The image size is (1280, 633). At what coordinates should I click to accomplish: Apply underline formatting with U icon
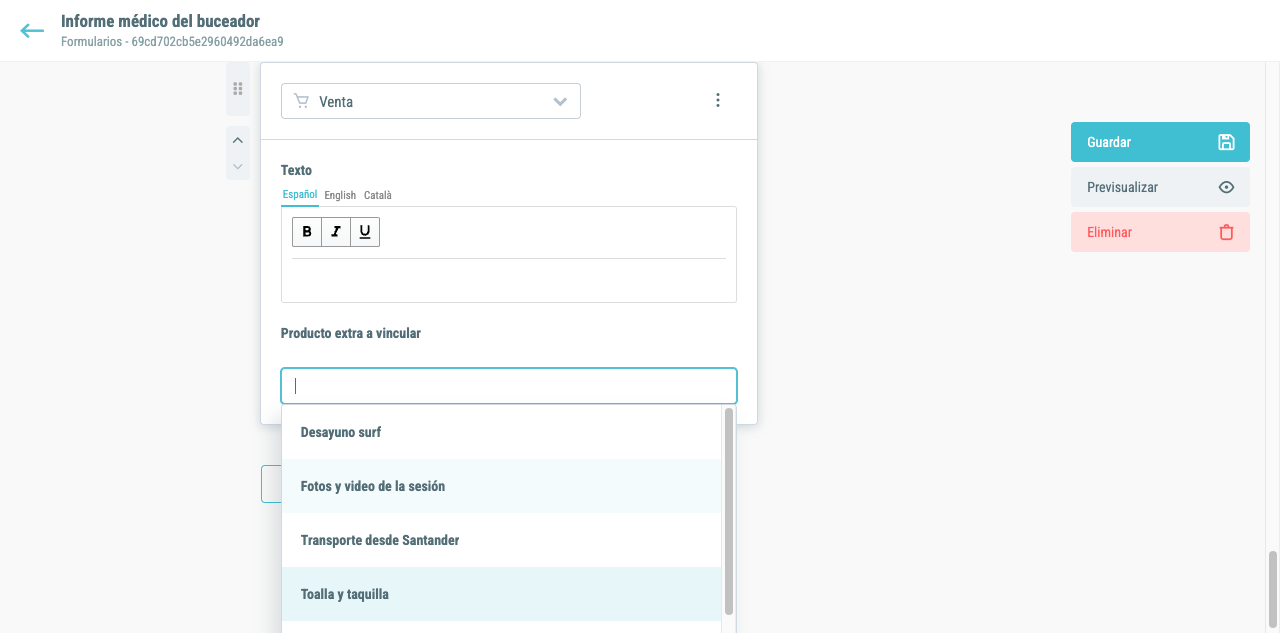(x=365, y=232)
